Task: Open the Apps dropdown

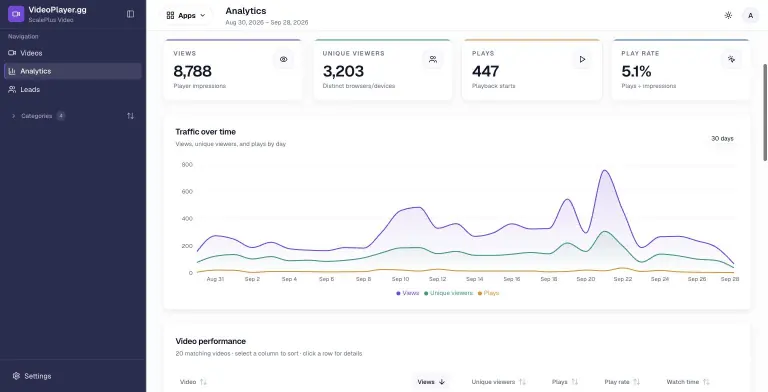Action: [186, 16]
